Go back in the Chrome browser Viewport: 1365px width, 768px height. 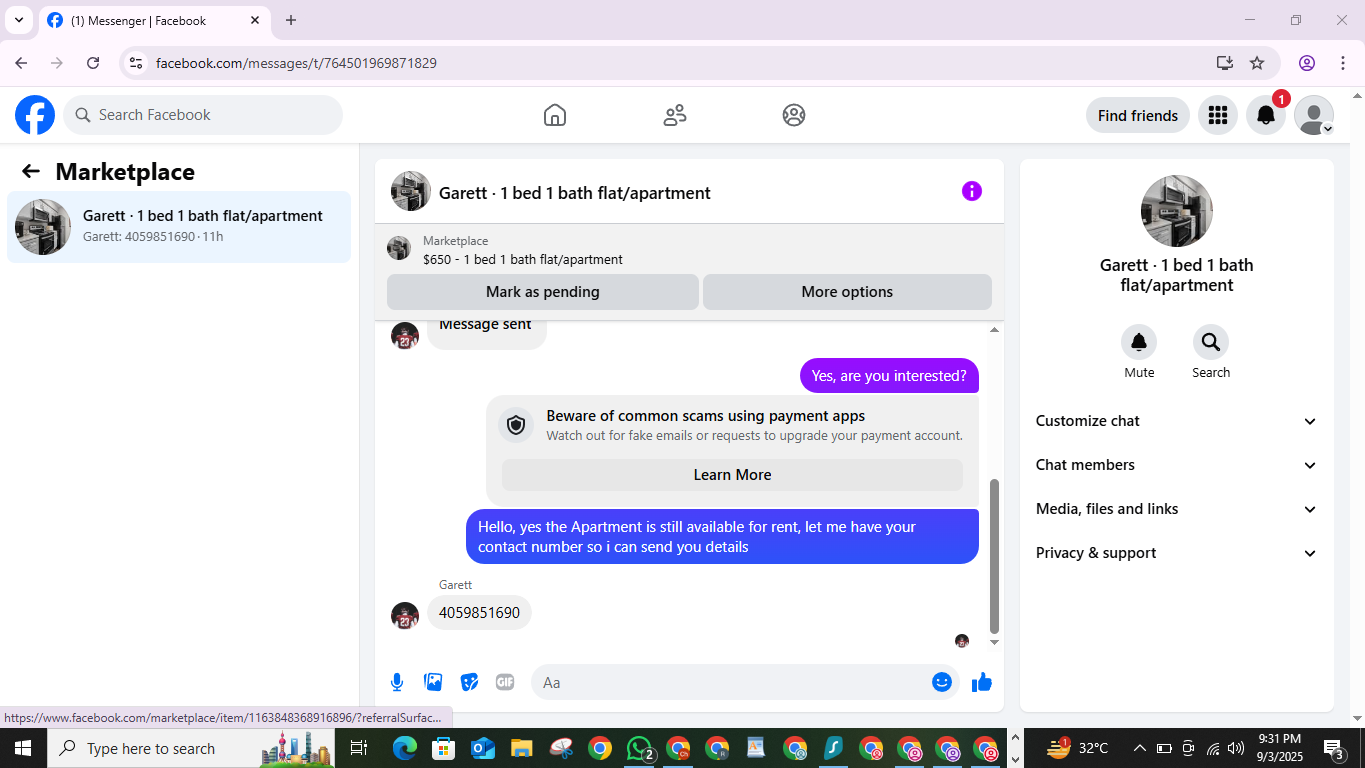point(21,63)
